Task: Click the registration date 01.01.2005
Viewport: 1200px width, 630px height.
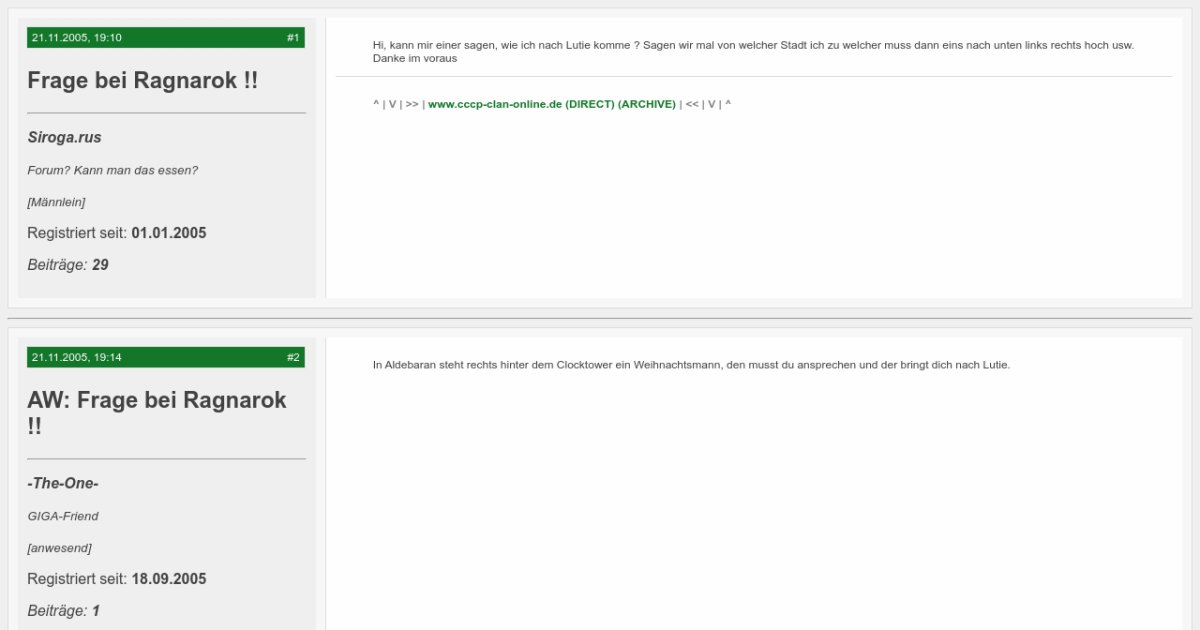Action: click(x=168, y=233)
